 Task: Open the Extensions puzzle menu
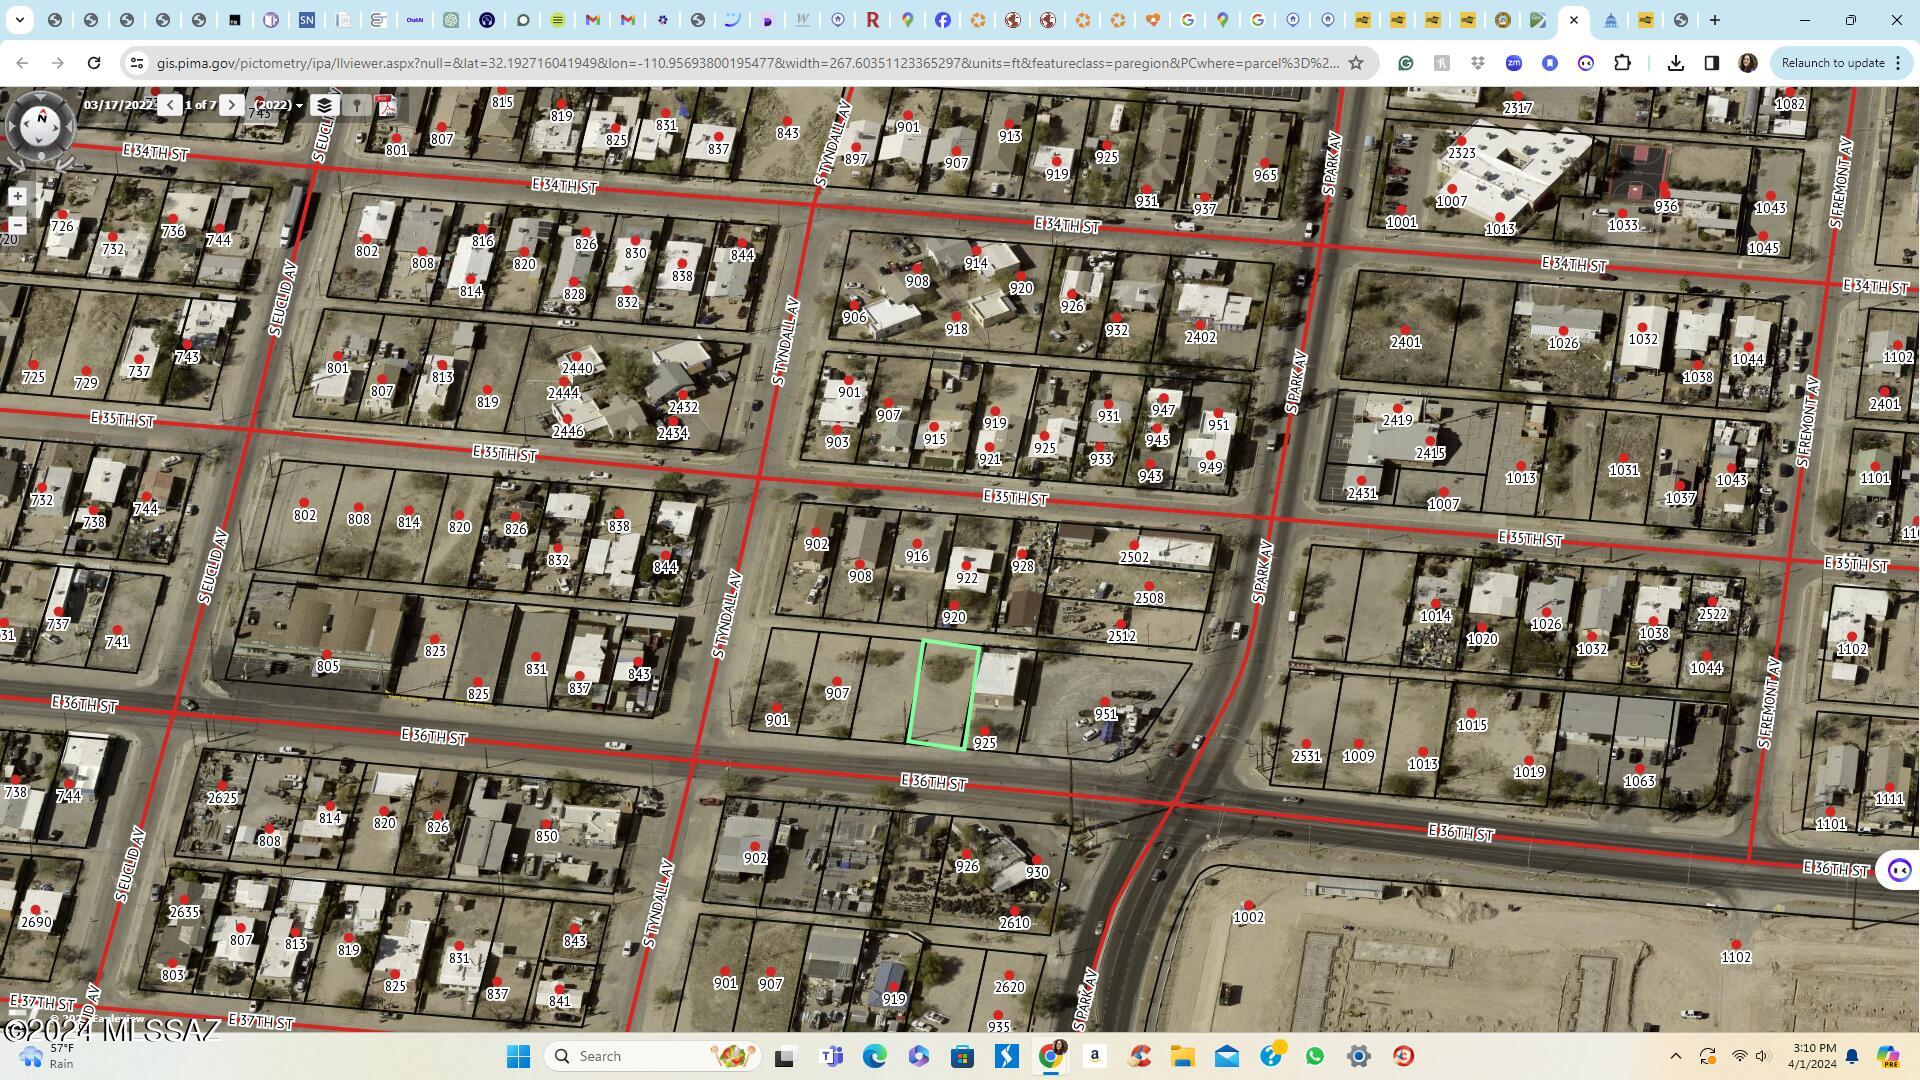[1622, 63]
